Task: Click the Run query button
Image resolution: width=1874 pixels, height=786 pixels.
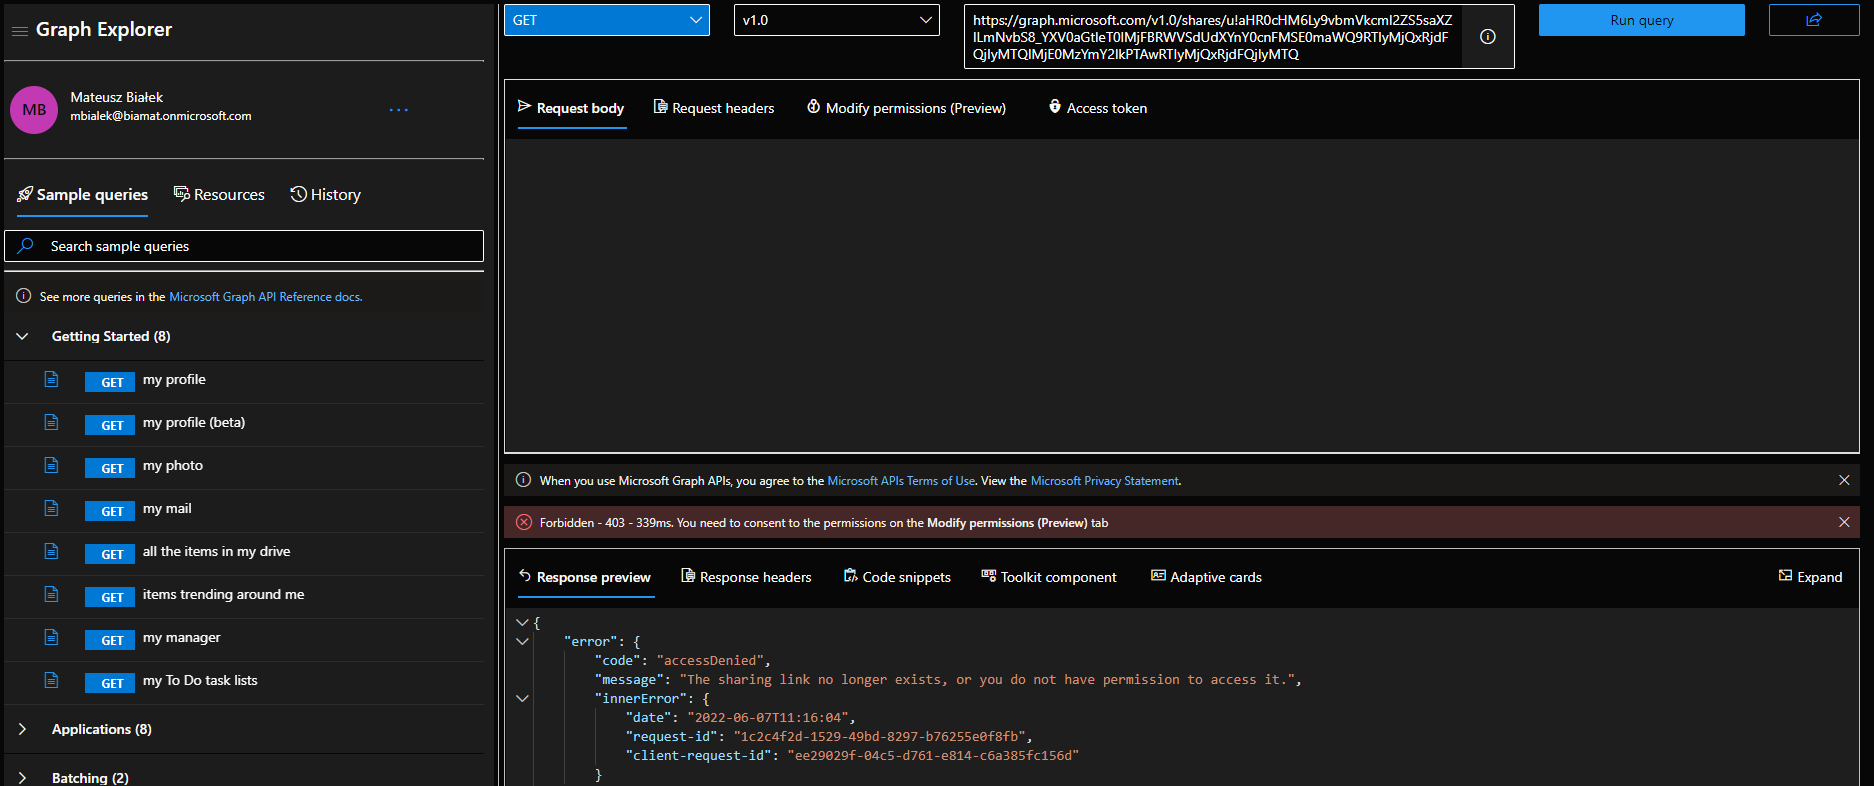Action: [x=1642, y=20]
